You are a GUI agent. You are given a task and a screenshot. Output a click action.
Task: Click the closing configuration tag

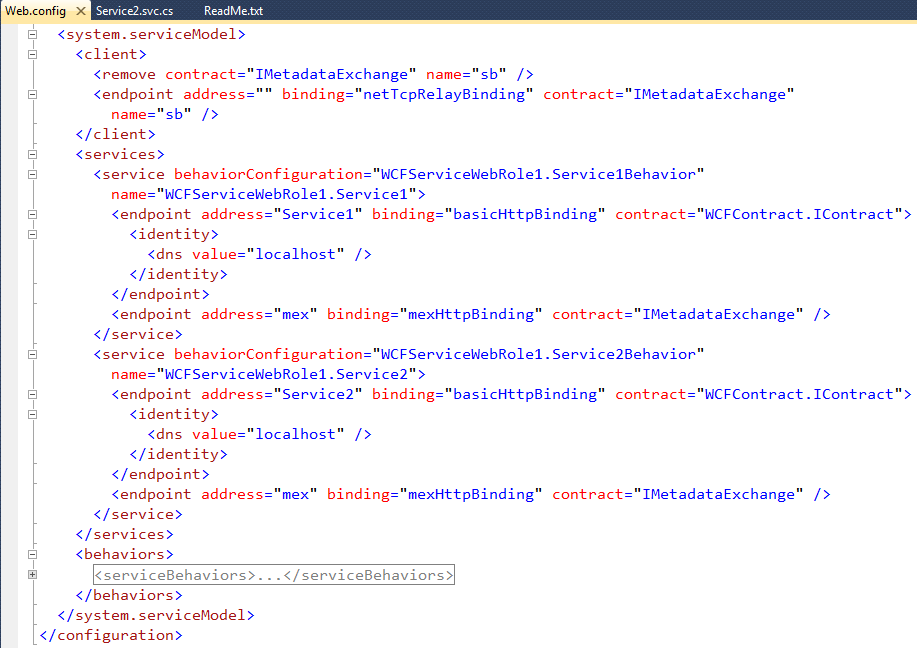click(110, 635)
